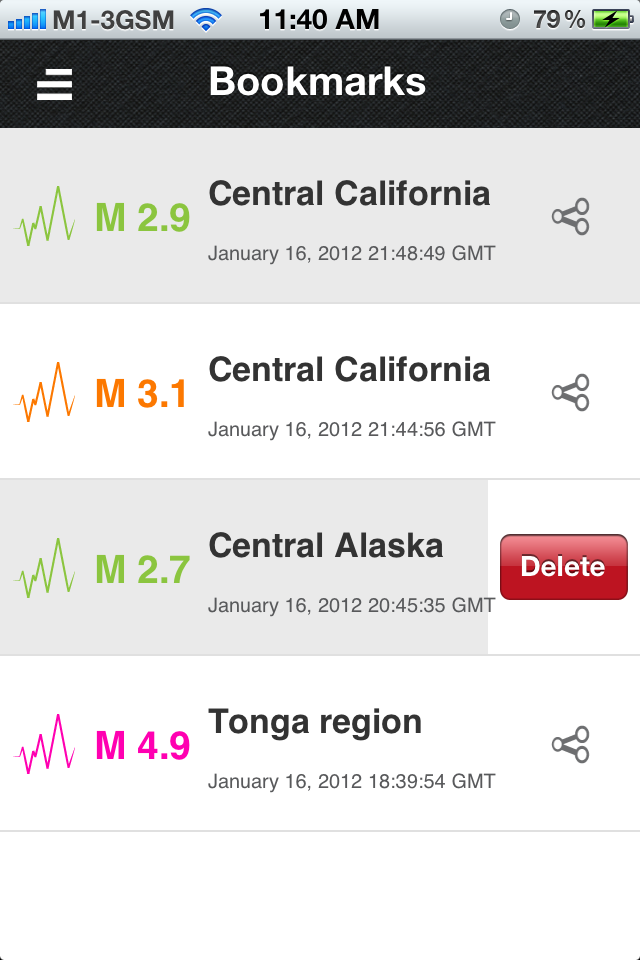The height and width of the screenshot is (960, 640).
Task: Tap the orange M 3.1 waveform icon
Action: pos(45,392)
